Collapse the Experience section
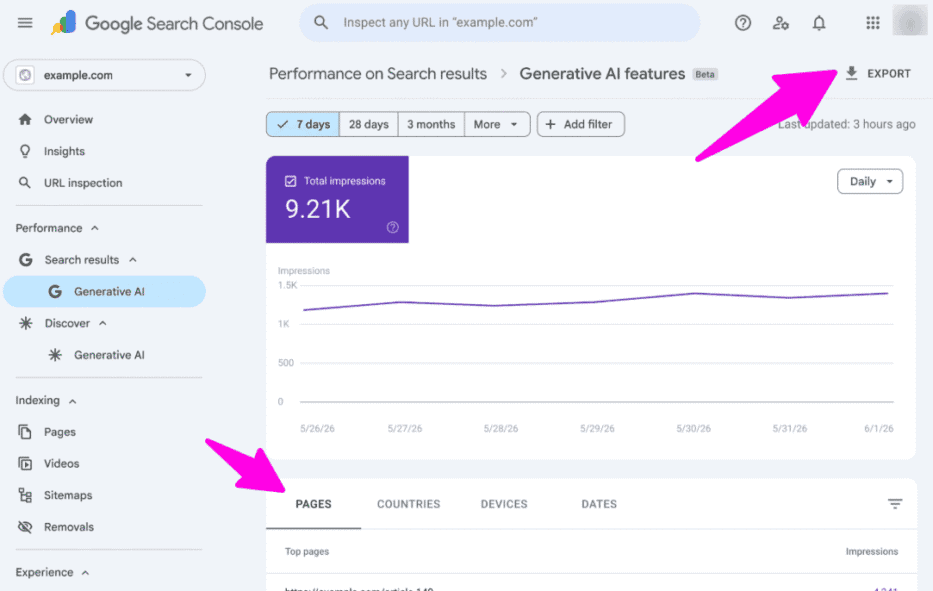933x591 pixels. click(x=85, y=573)
